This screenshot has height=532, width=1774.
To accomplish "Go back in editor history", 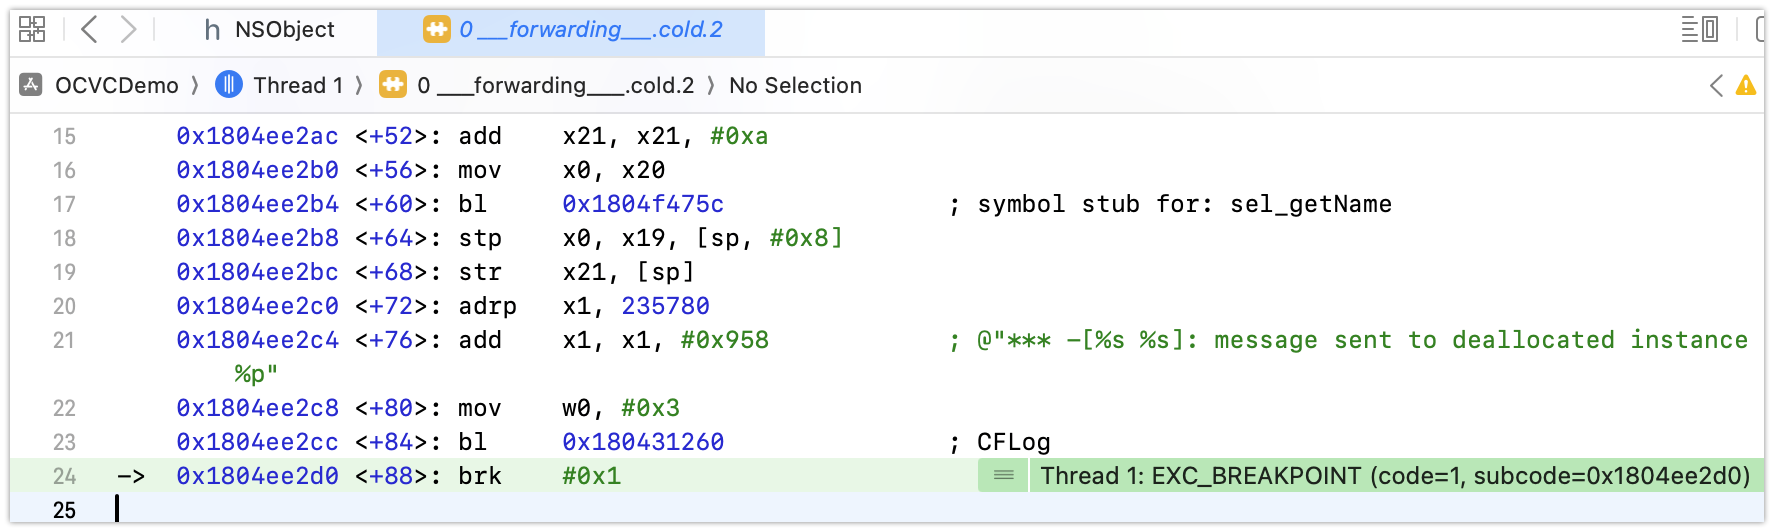I will pos(89,30).
